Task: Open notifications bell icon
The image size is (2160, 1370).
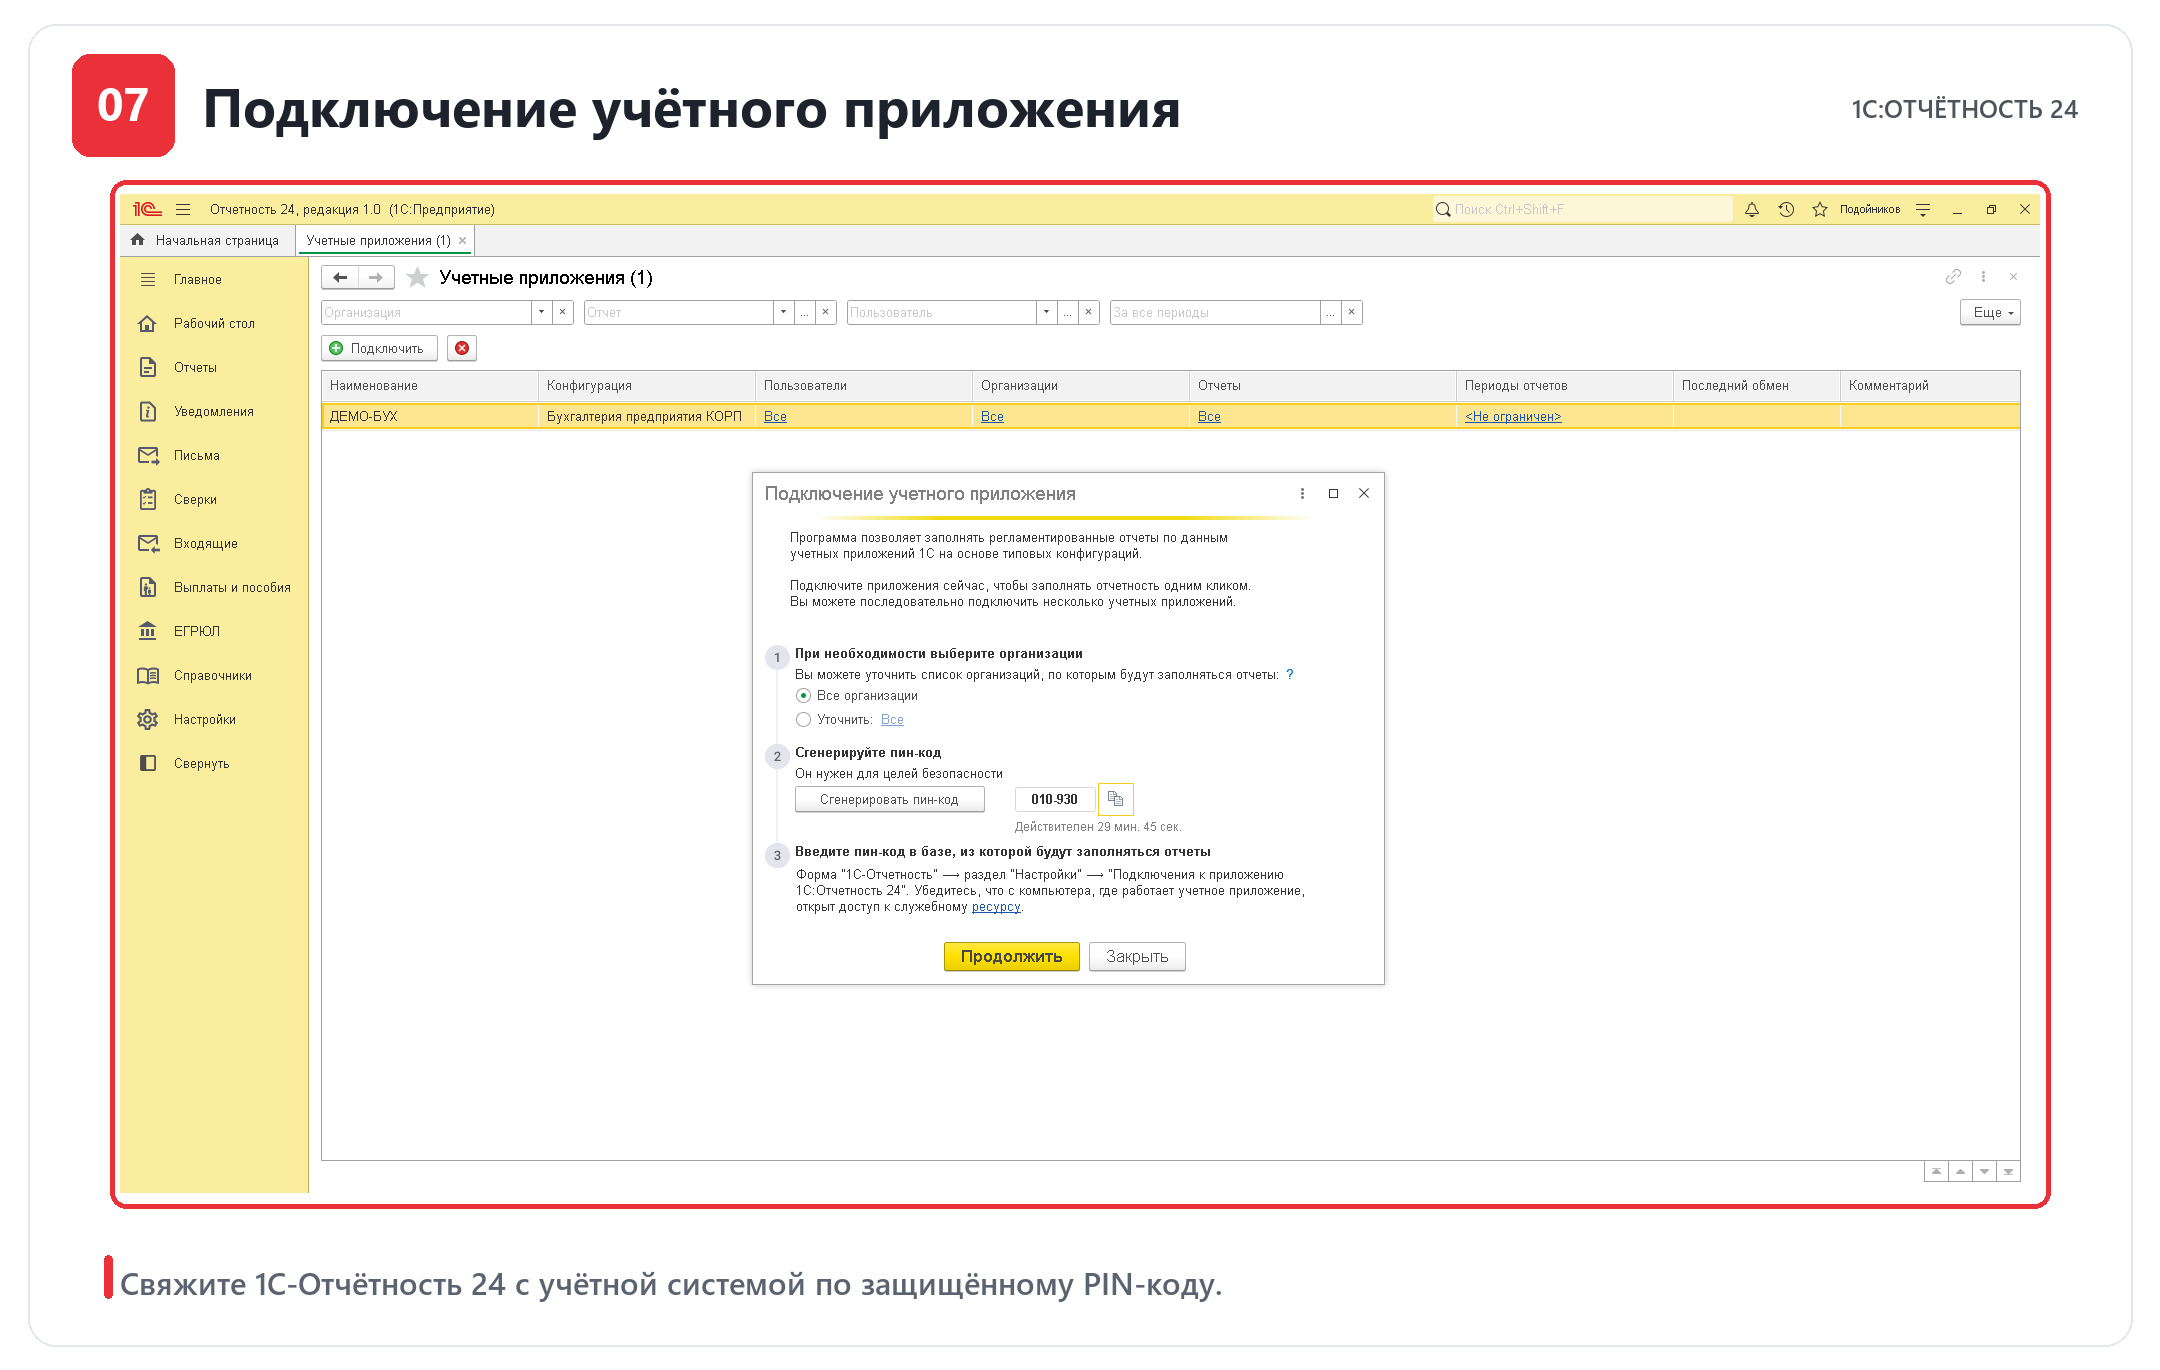Action: click(1752, 209)
